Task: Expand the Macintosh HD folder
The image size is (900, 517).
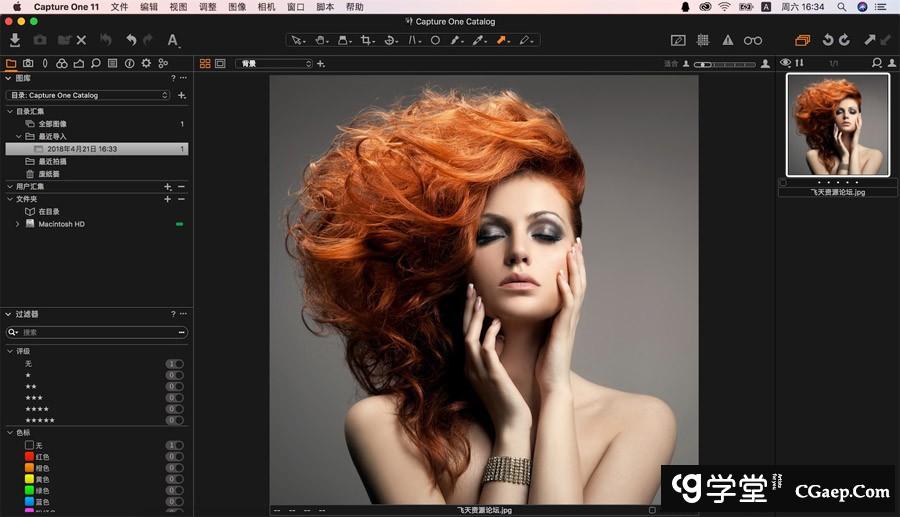Action: coord(17,224)
